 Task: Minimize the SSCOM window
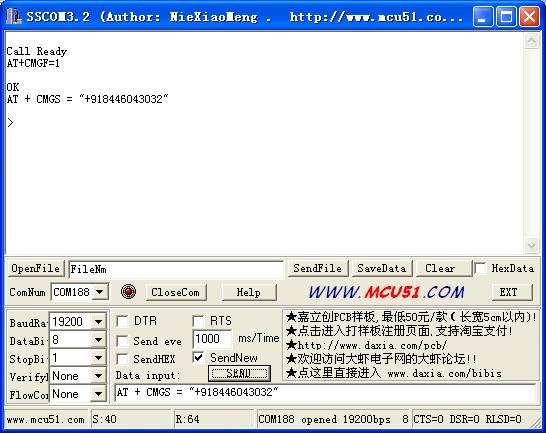[483, 16]
